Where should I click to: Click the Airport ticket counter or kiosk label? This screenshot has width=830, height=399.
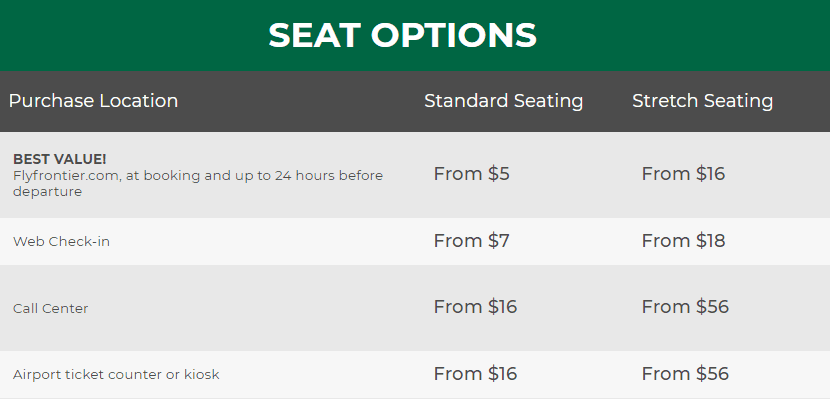(116, 375)
